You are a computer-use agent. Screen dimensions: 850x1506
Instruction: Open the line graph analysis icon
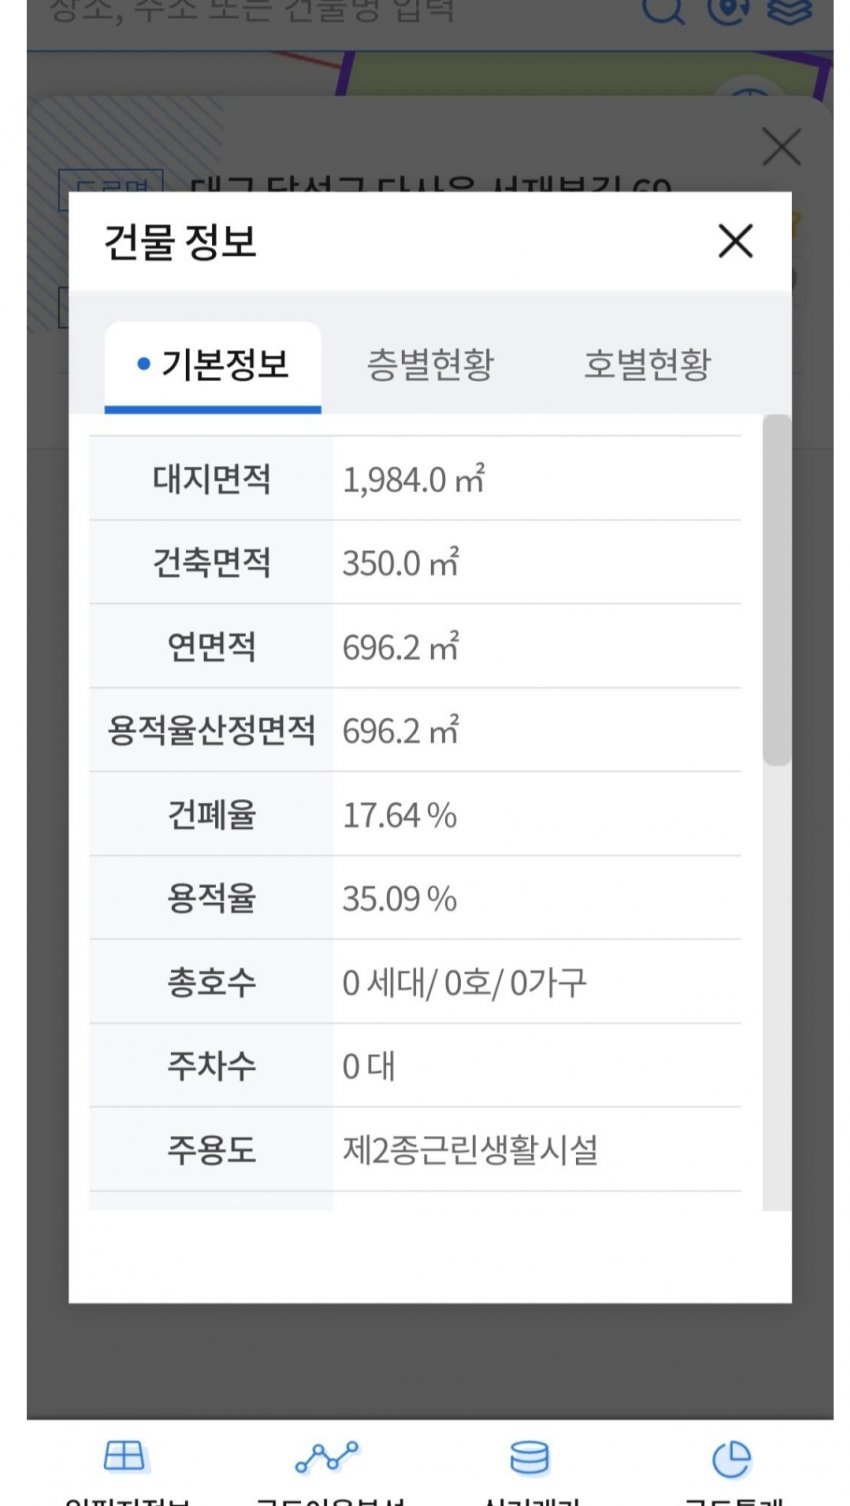tap(327, 1458)
